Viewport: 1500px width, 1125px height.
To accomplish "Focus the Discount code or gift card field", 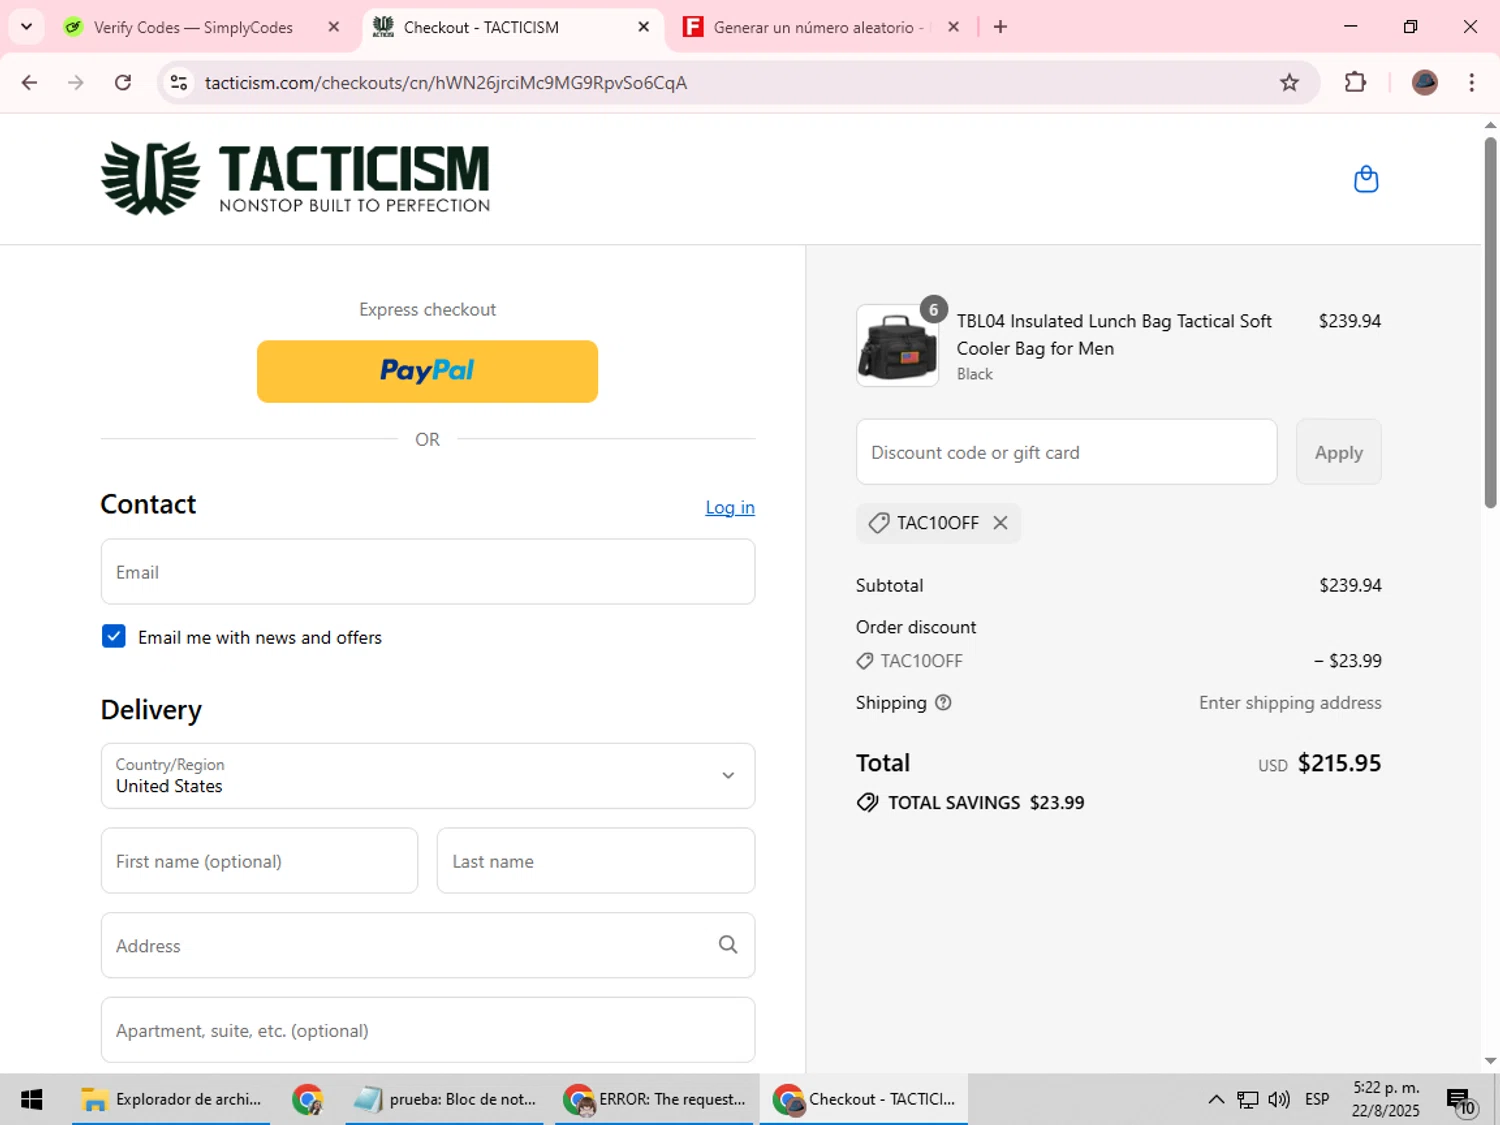I will pyautogui.click(x=1066, y=452).
